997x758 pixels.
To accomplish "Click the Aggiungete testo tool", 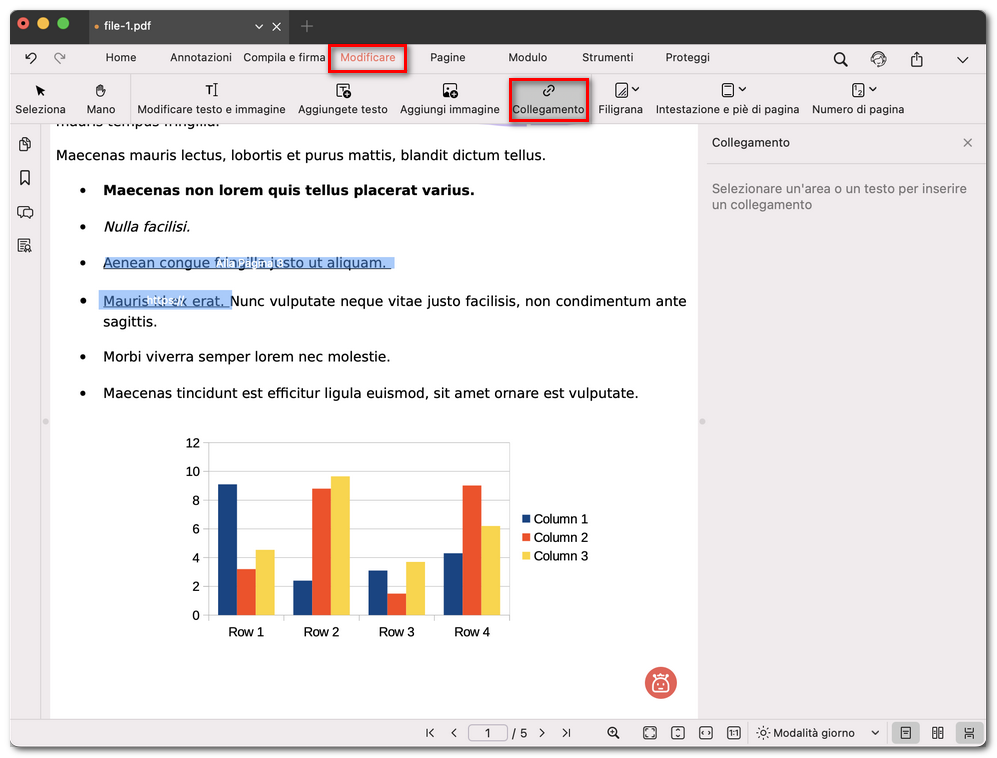I will tap(342, 98).
